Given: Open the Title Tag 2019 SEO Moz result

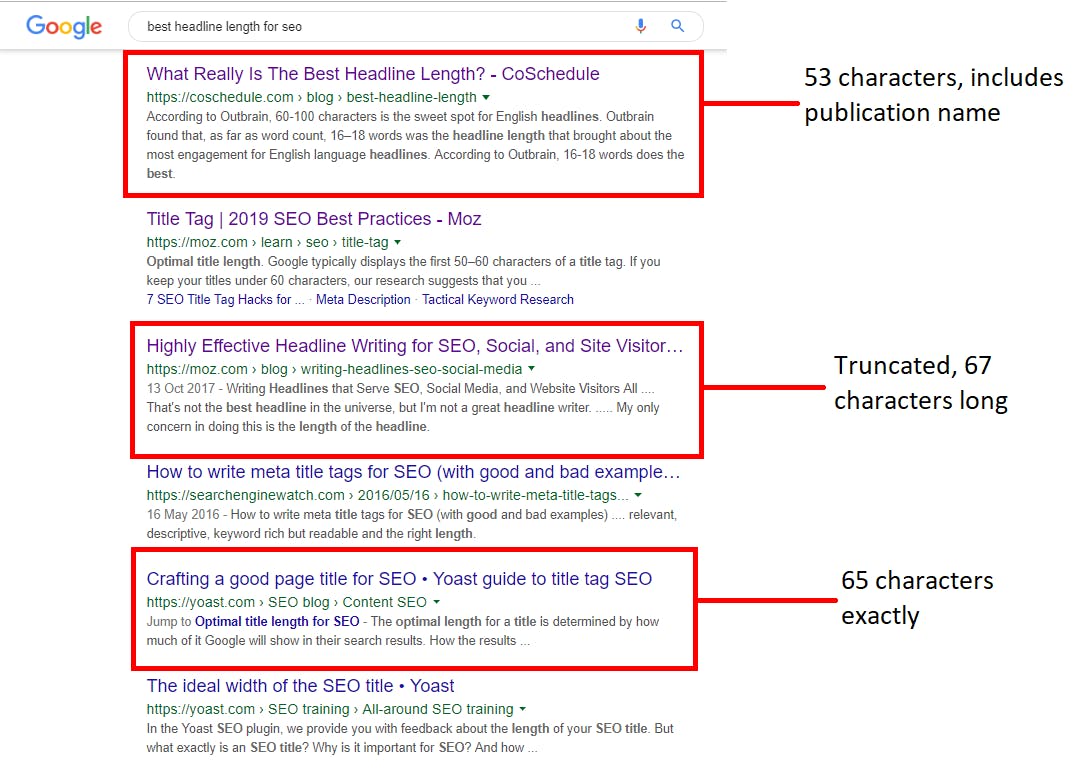Looking at the screenshot, I should [x=314, y=219].
